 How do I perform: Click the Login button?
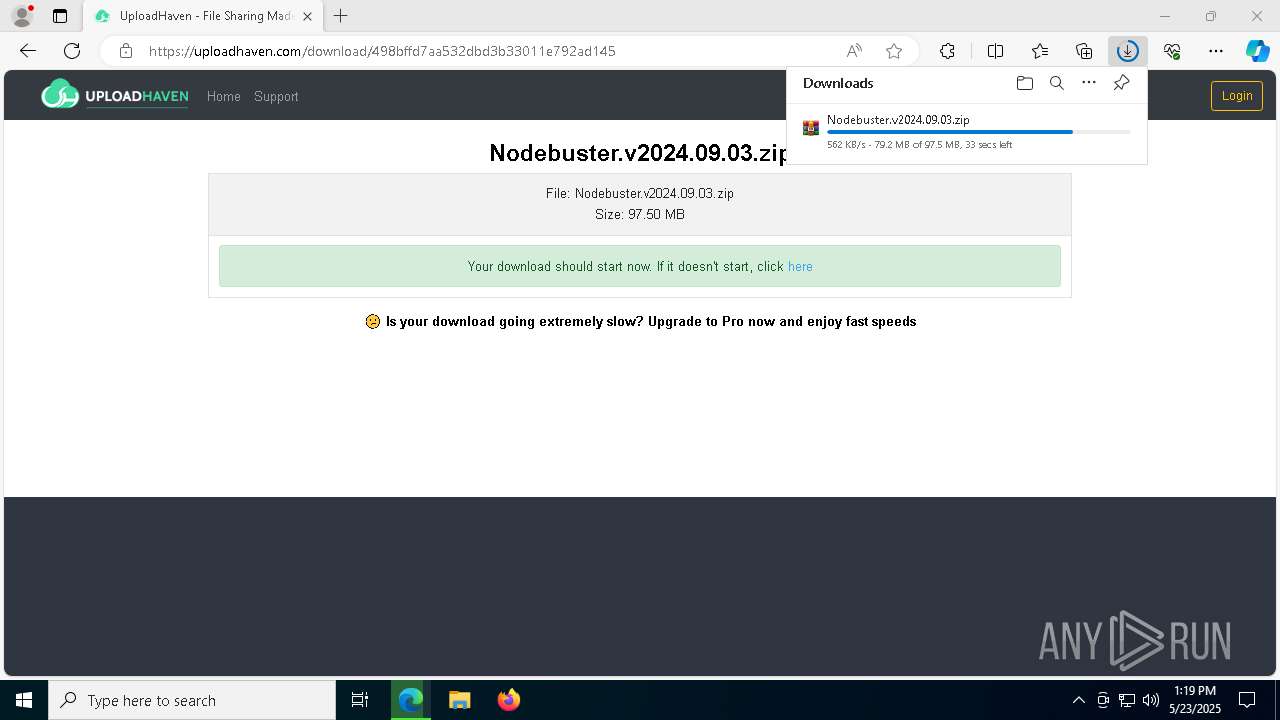click(x=1237, y=96)
